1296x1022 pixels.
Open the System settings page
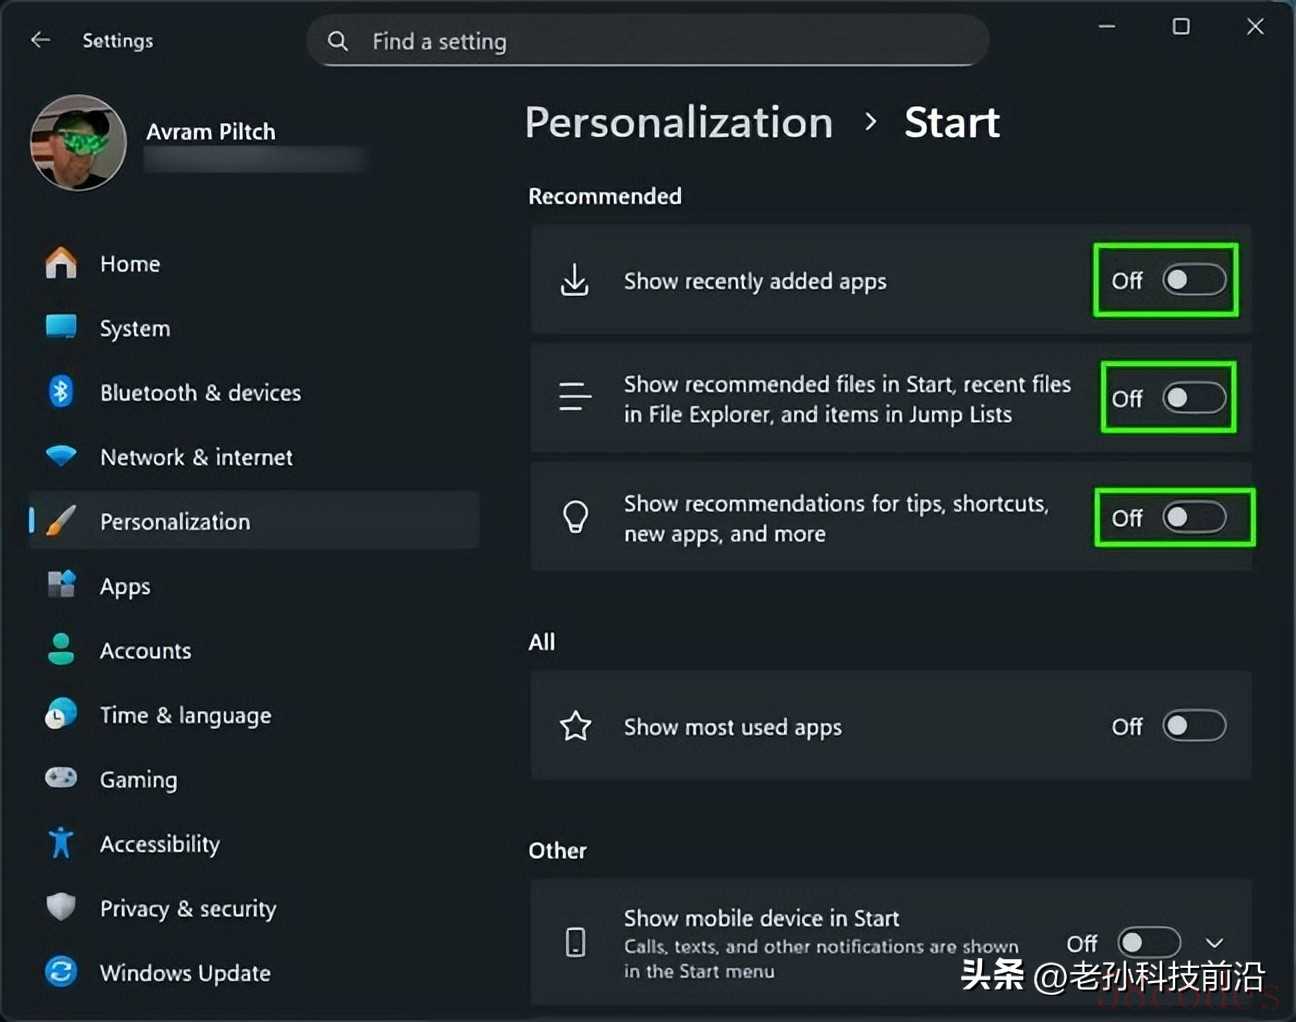[x=135, y=328]
